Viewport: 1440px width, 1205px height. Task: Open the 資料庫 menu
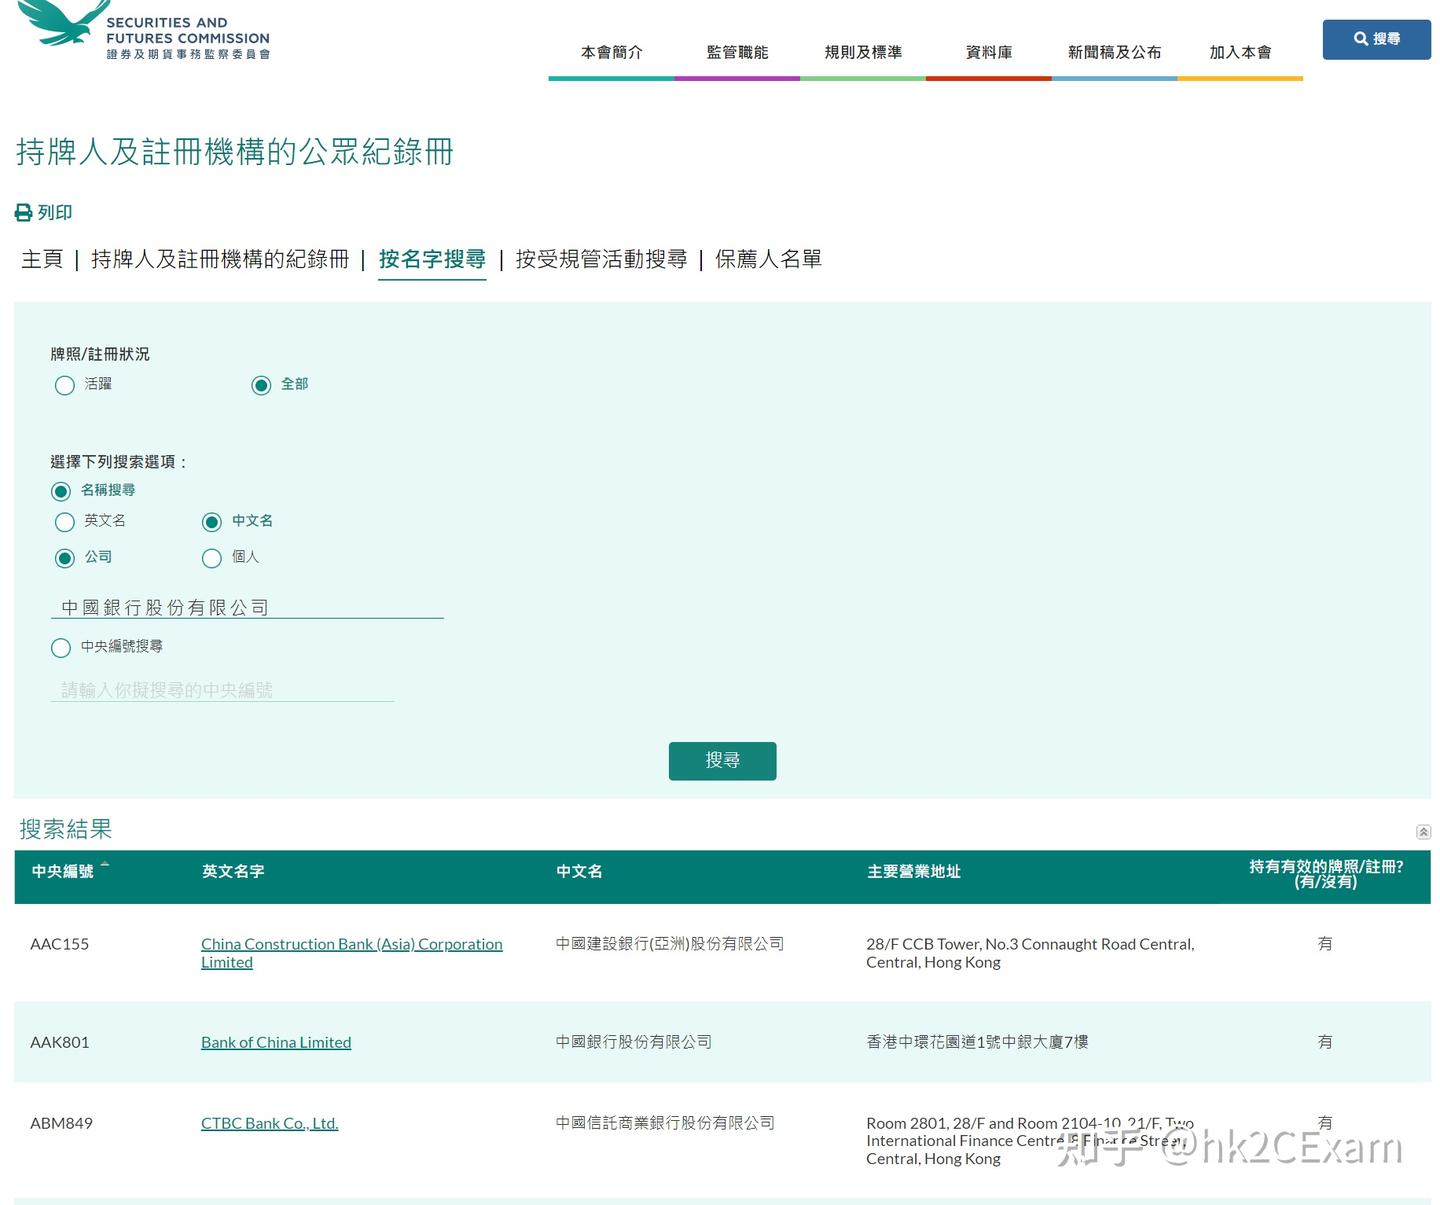988,52
